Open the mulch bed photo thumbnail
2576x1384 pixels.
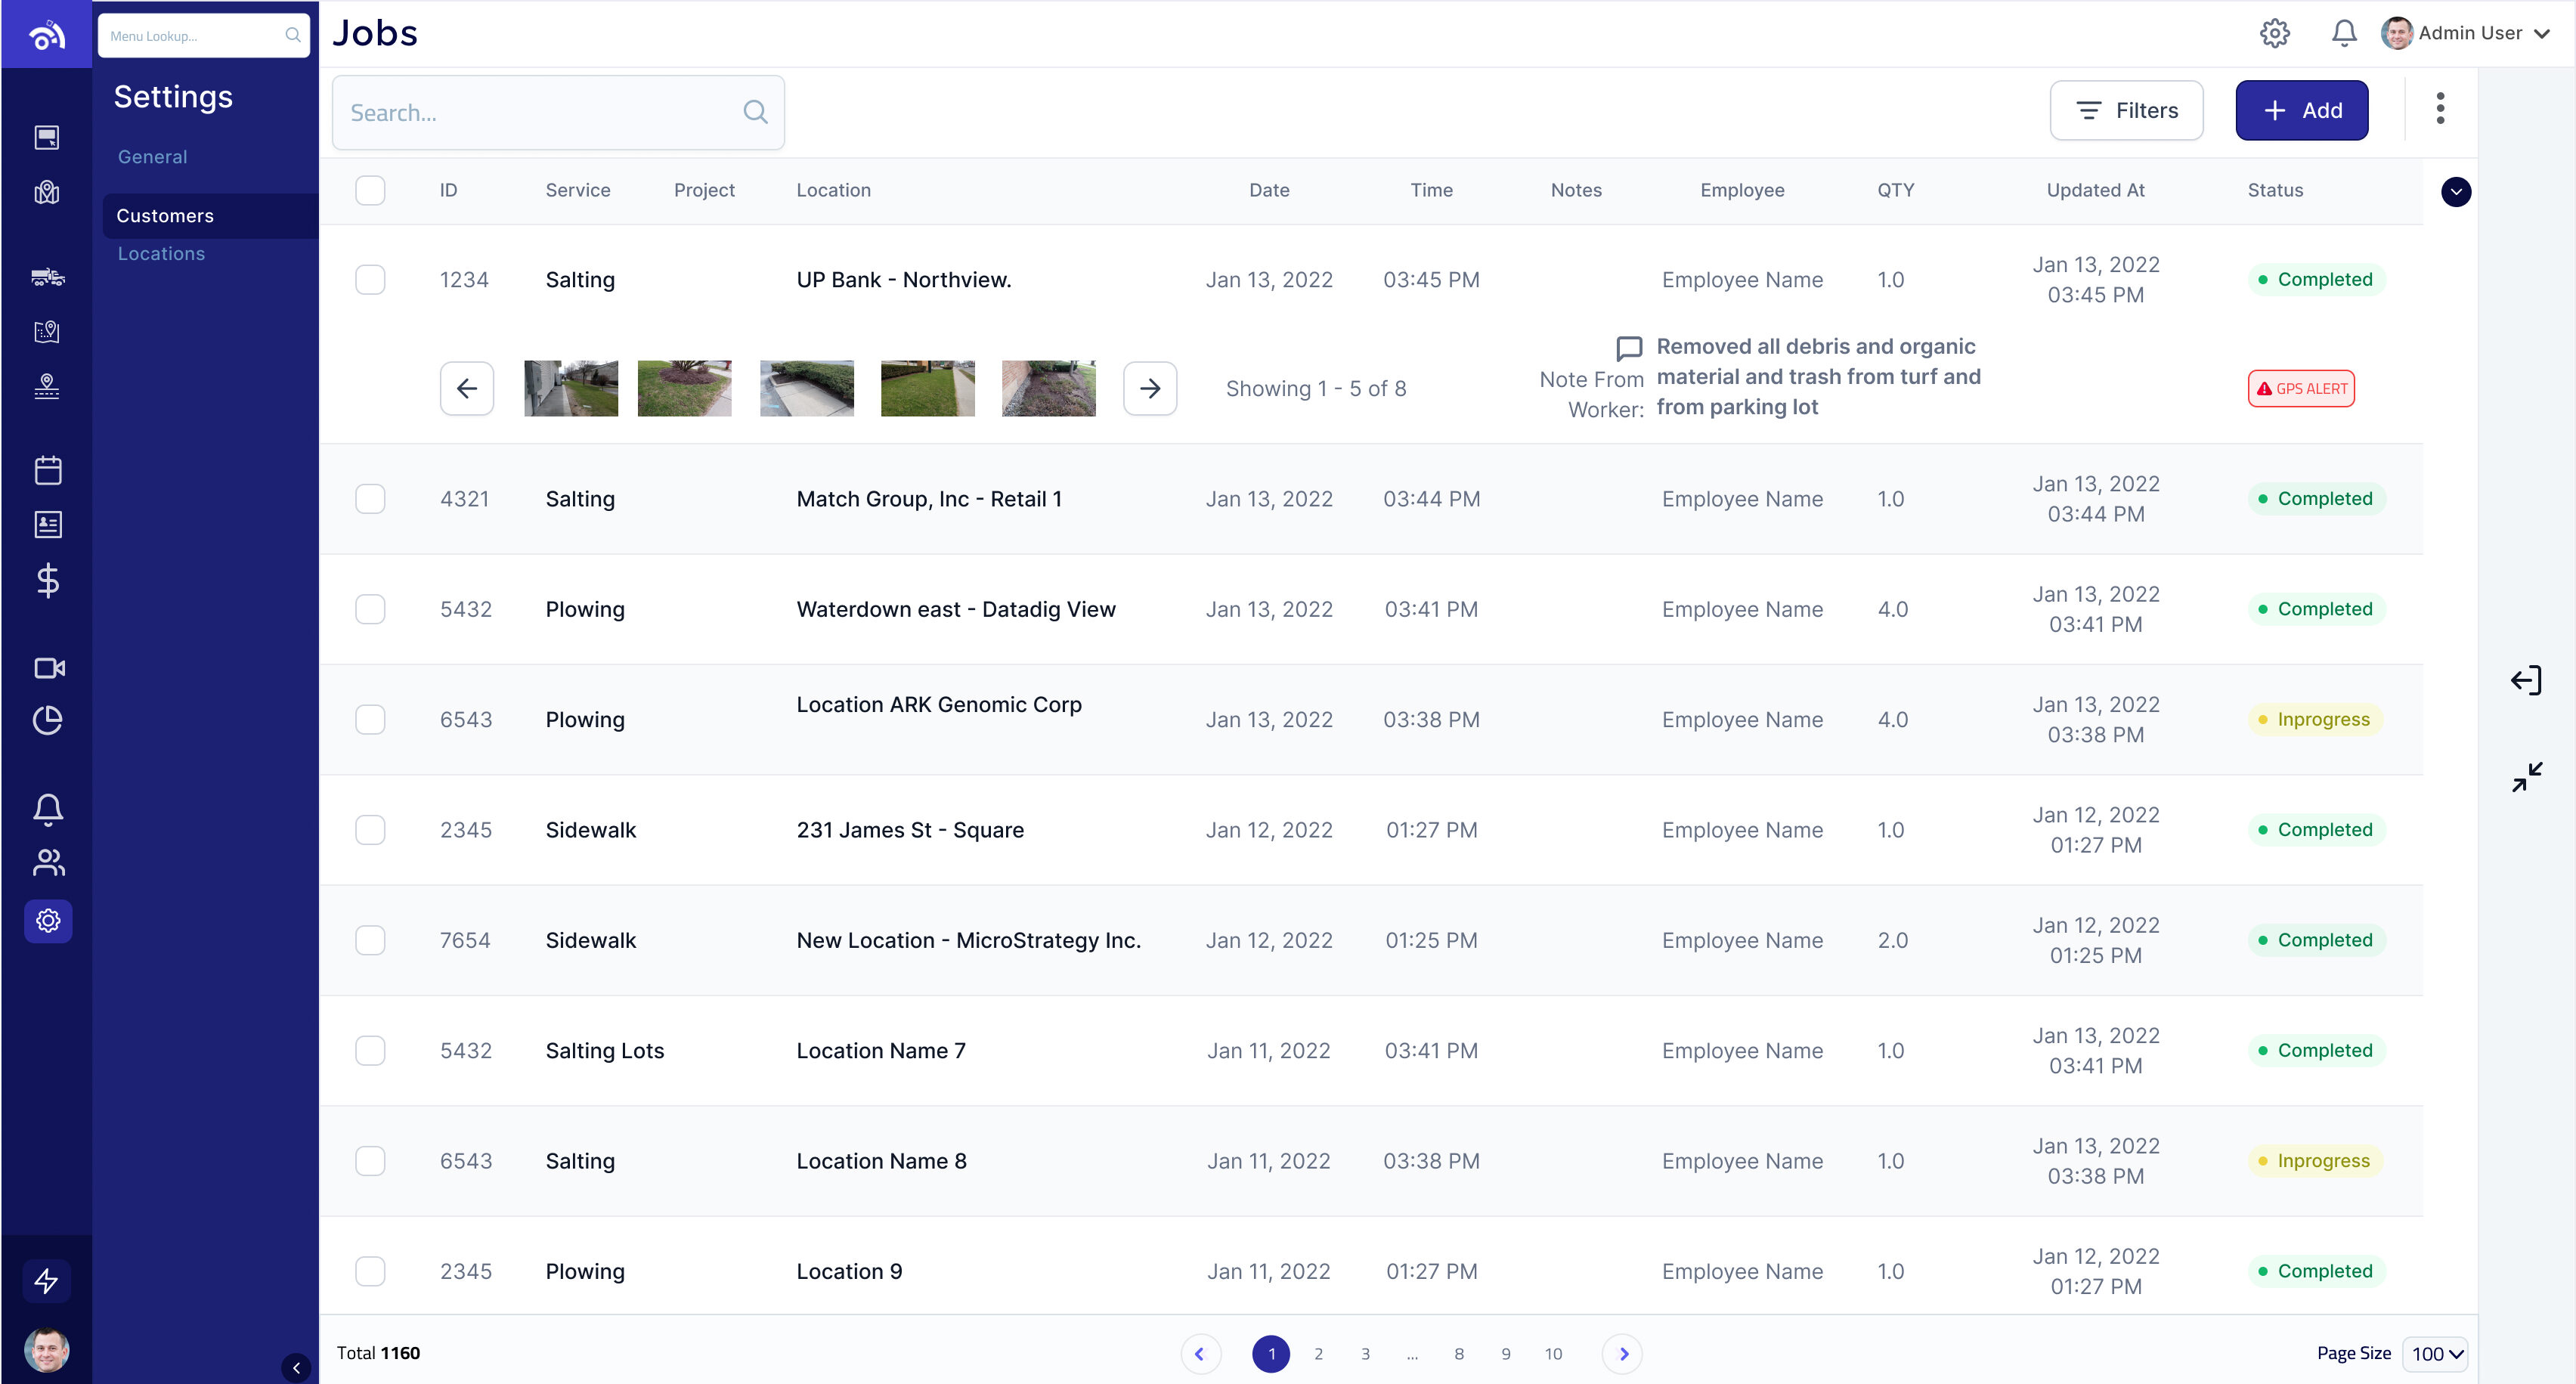click(684, 388)
